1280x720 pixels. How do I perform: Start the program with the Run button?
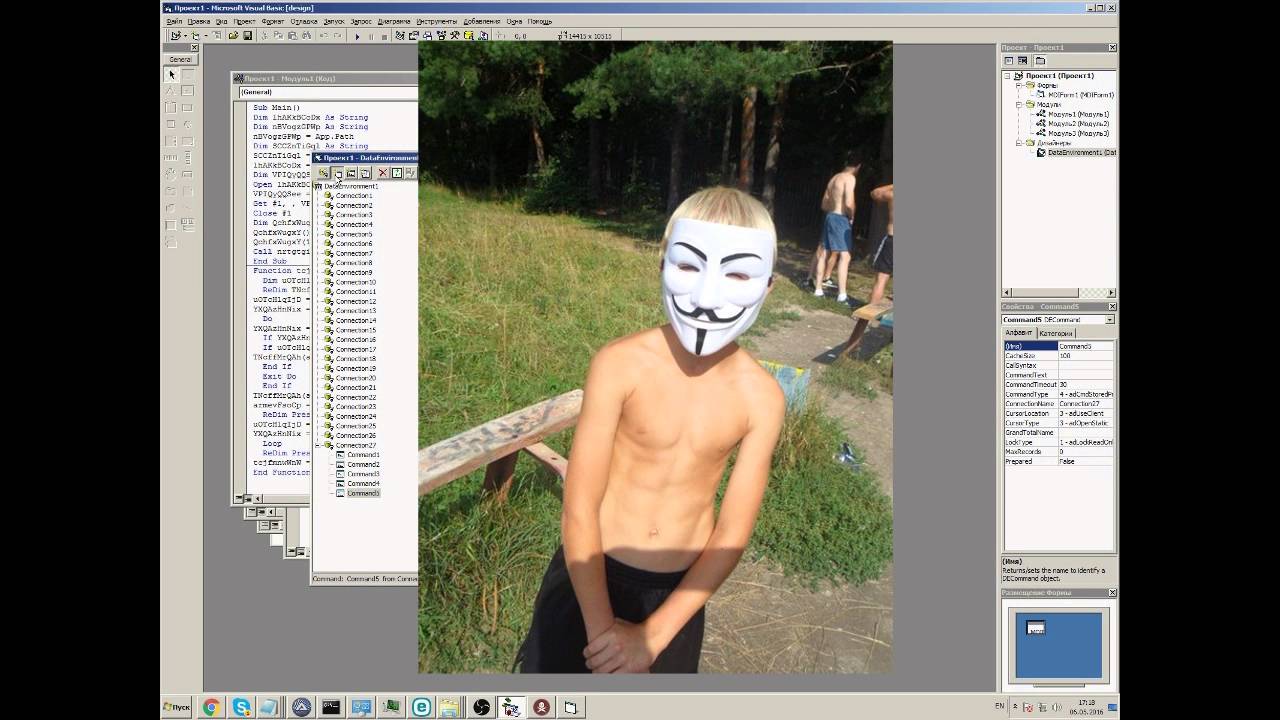[357, 36]
